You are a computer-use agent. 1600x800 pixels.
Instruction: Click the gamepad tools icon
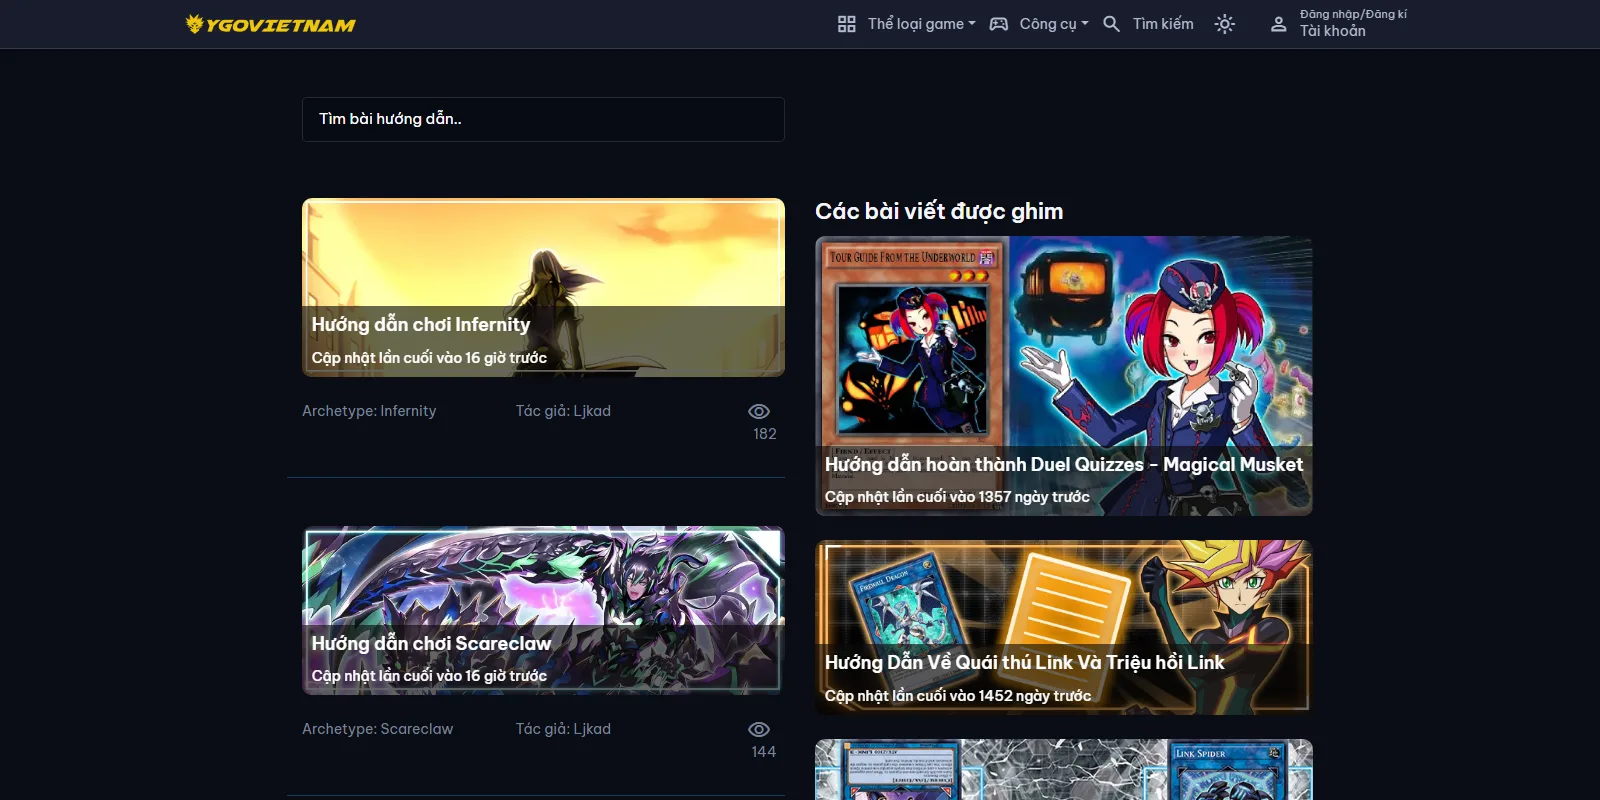(999, 24)
